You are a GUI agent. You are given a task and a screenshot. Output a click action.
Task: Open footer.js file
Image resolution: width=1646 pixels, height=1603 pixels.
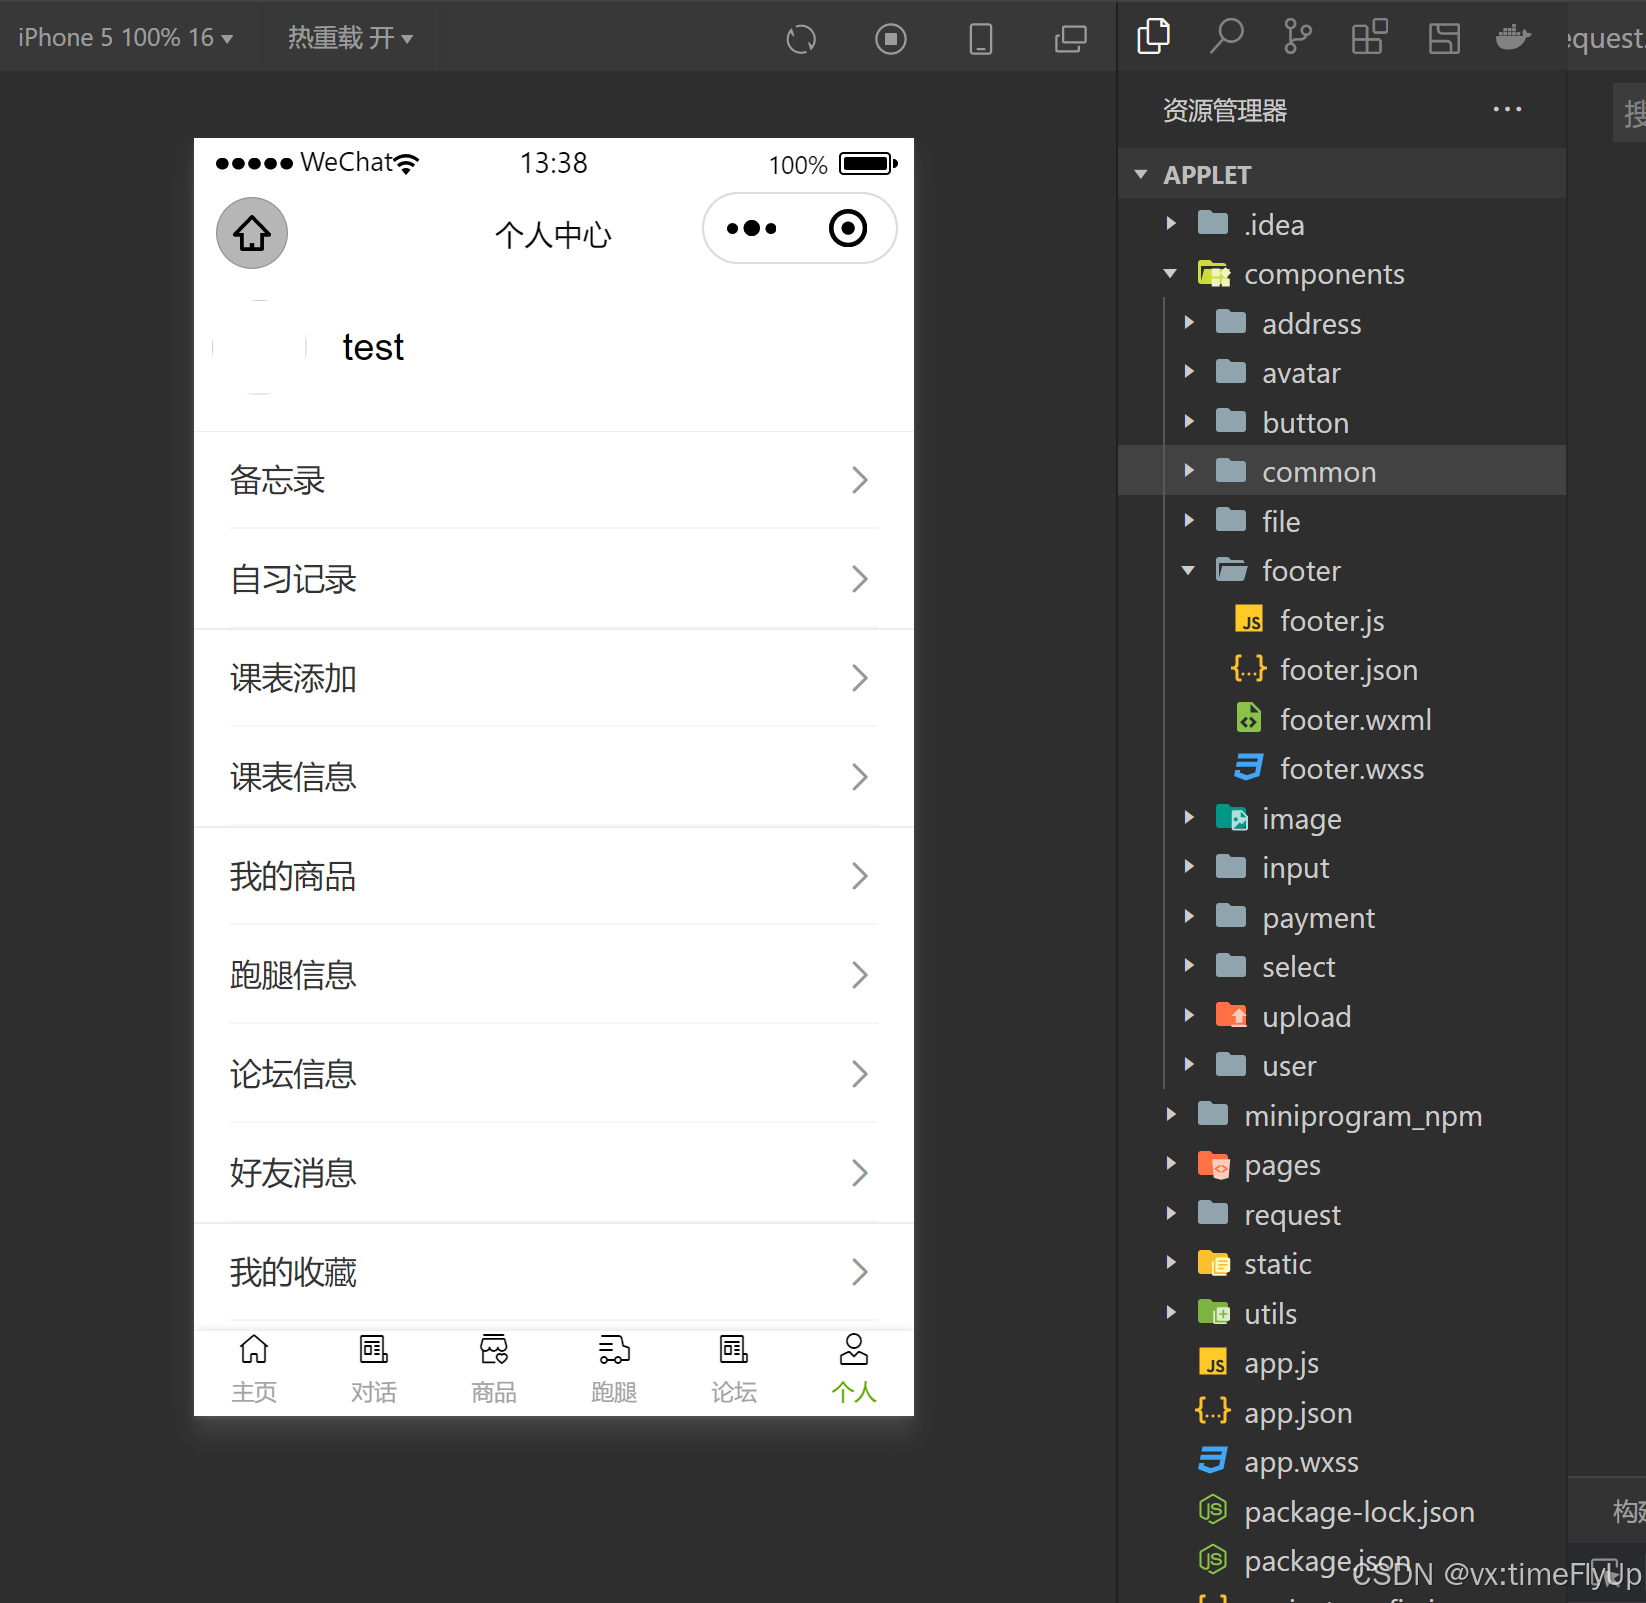1342,620
